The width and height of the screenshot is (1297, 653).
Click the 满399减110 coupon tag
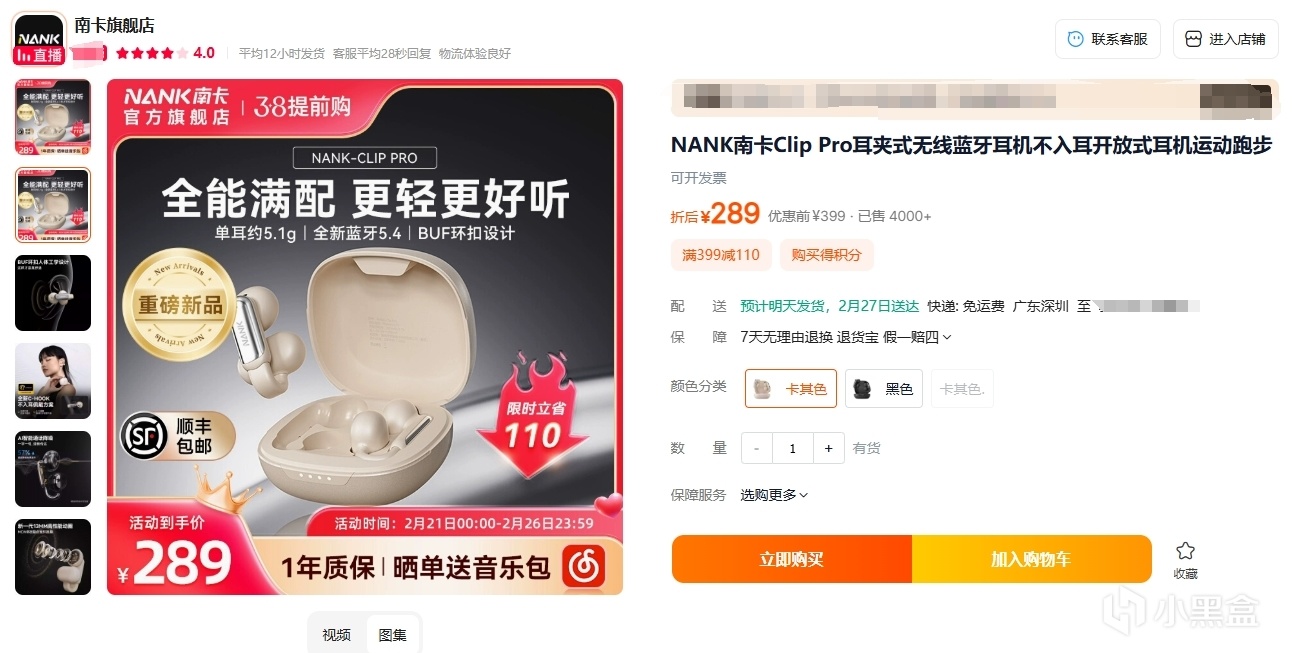pyautogui.click(x=721, y=255)
